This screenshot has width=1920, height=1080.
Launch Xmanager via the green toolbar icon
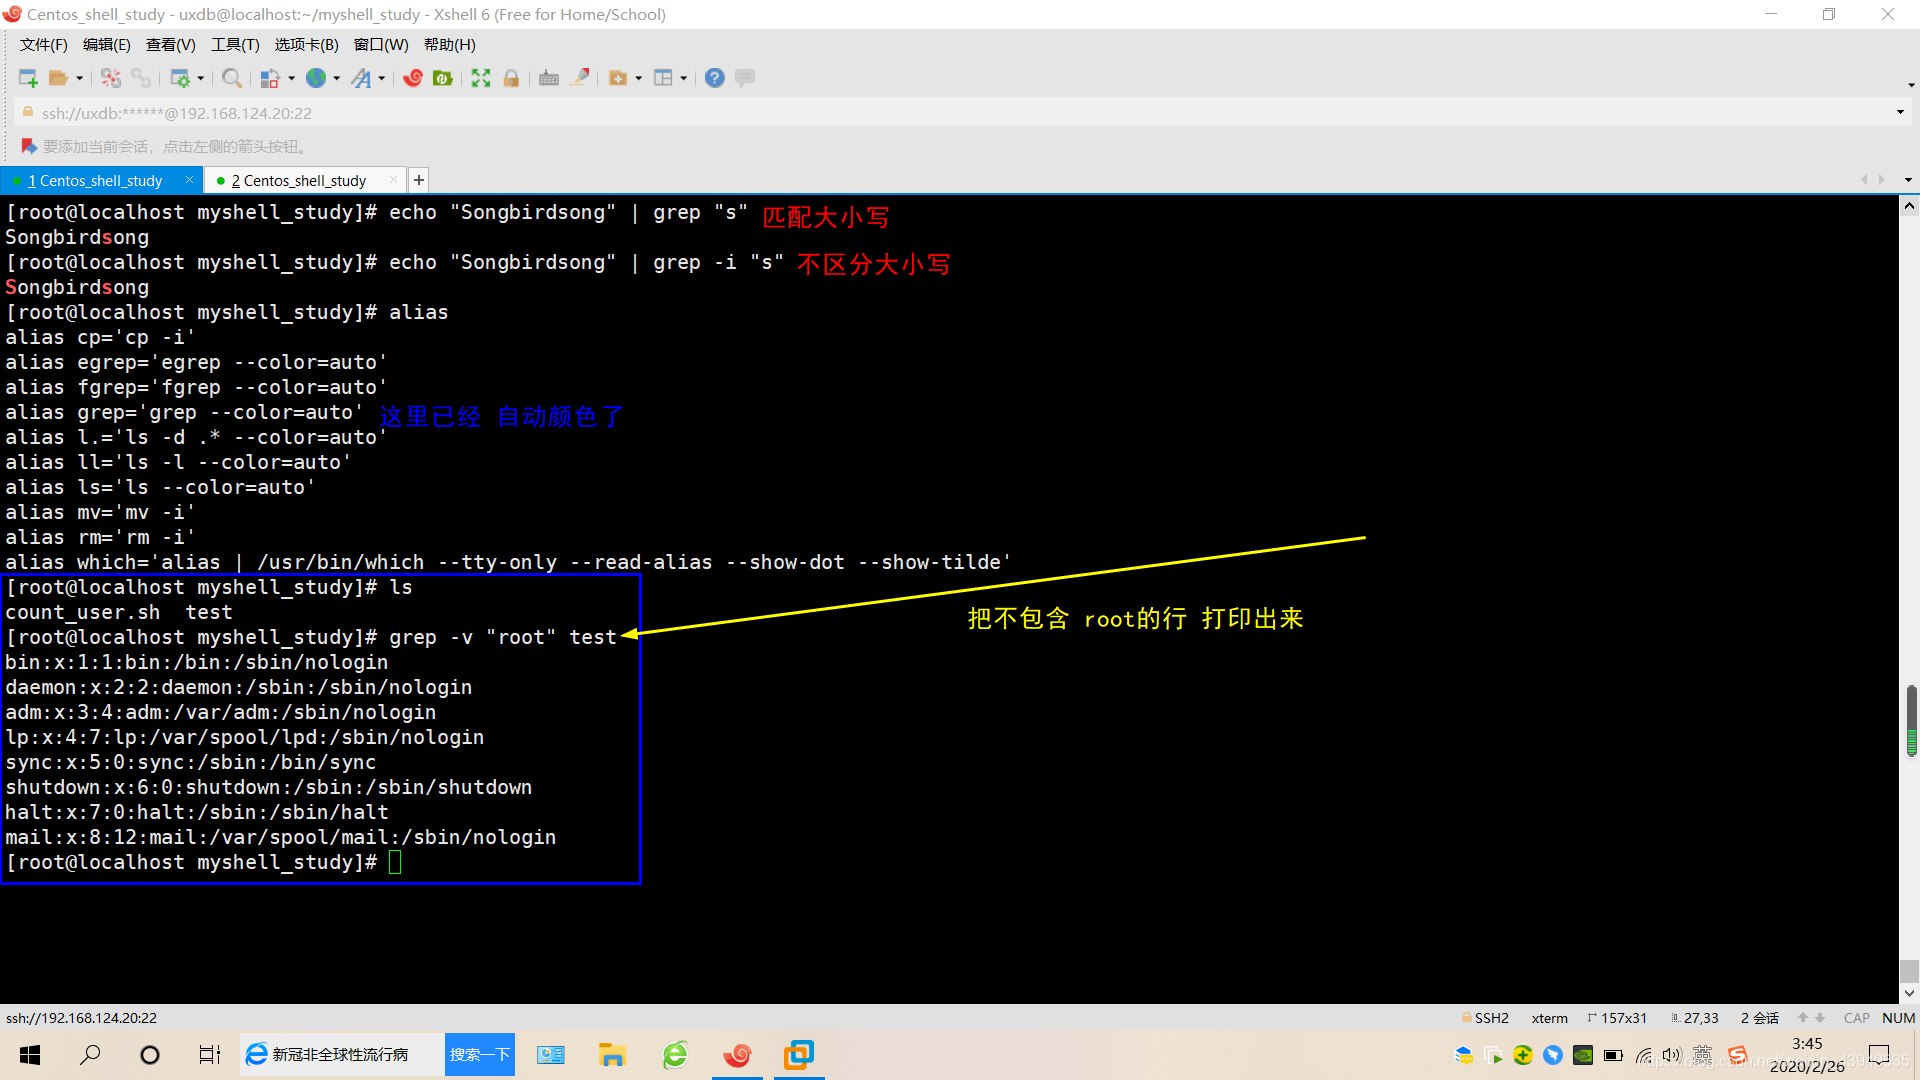point(443,78)
